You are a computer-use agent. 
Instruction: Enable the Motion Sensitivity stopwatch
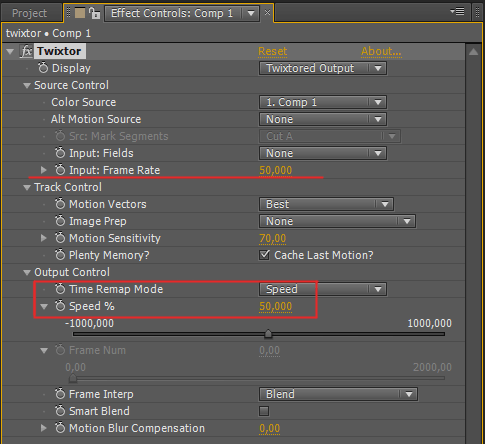(60, 238)
